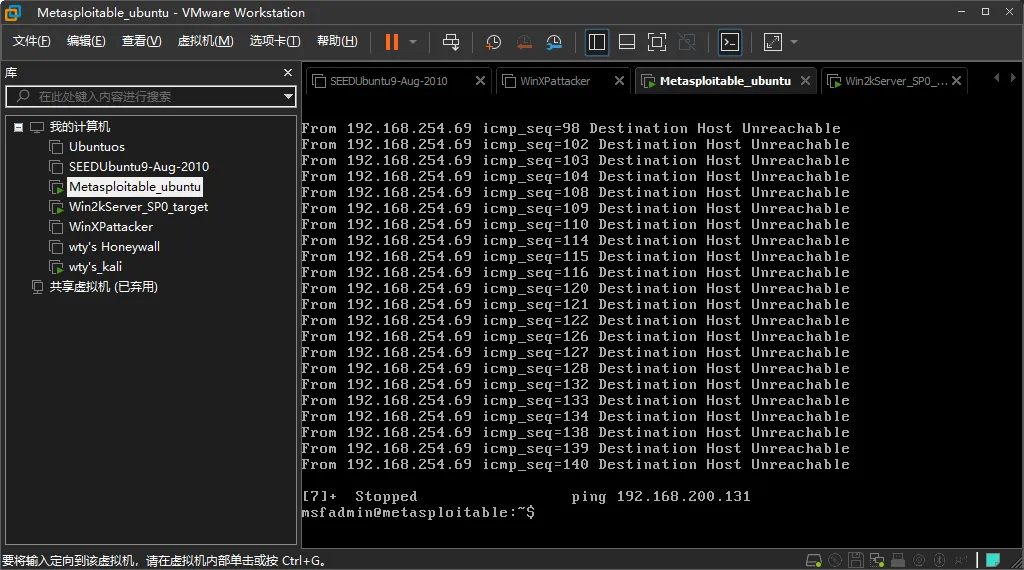This screenshot has height=570, width=1024.
Task: Click the USB controller status icon
Action: tap(898, 560)
